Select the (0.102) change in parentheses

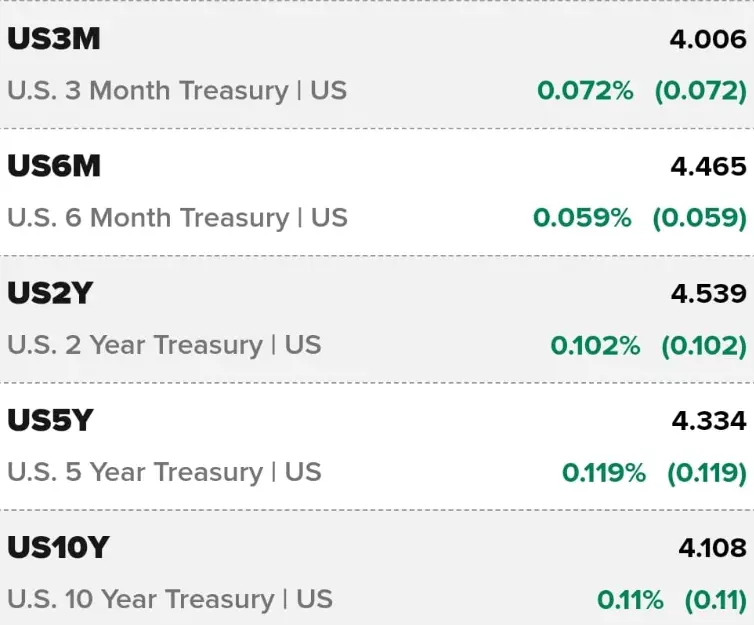click(704, 346)
